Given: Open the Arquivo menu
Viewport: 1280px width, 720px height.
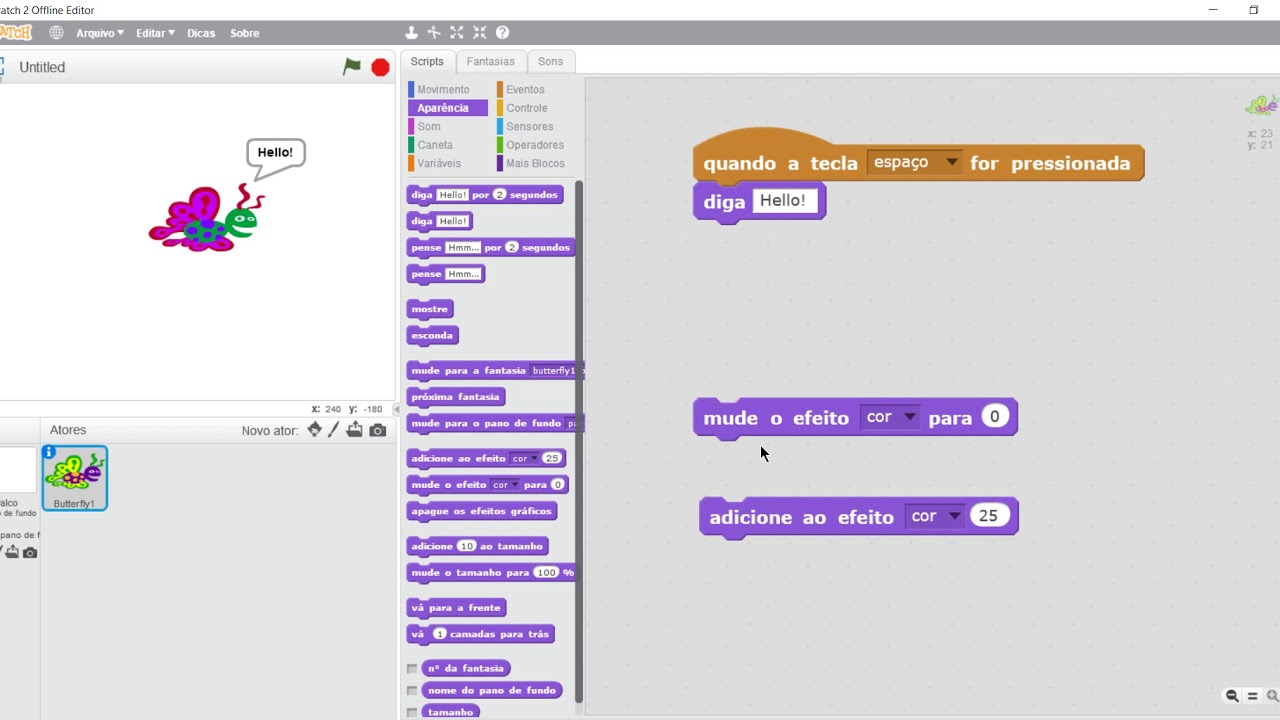Looking at the screenshot, I should click(x=100, y=33).
